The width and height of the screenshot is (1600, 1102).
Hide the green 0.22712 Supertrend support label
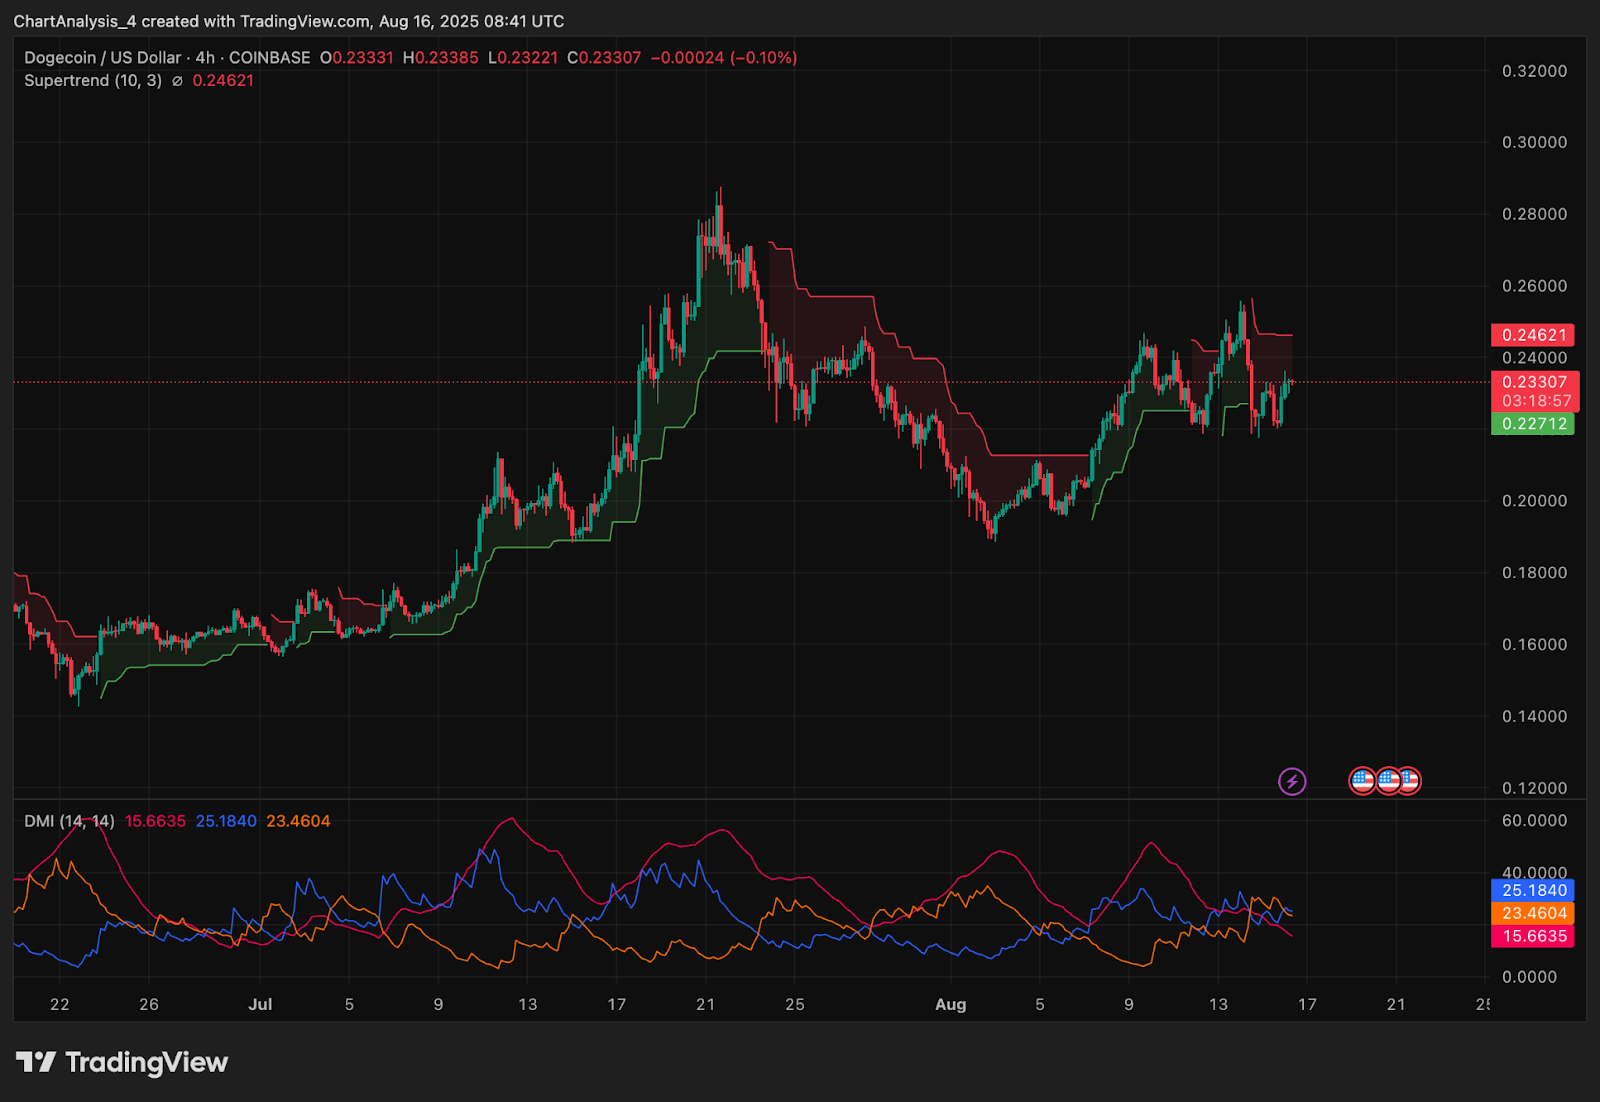coord(1533,425)
